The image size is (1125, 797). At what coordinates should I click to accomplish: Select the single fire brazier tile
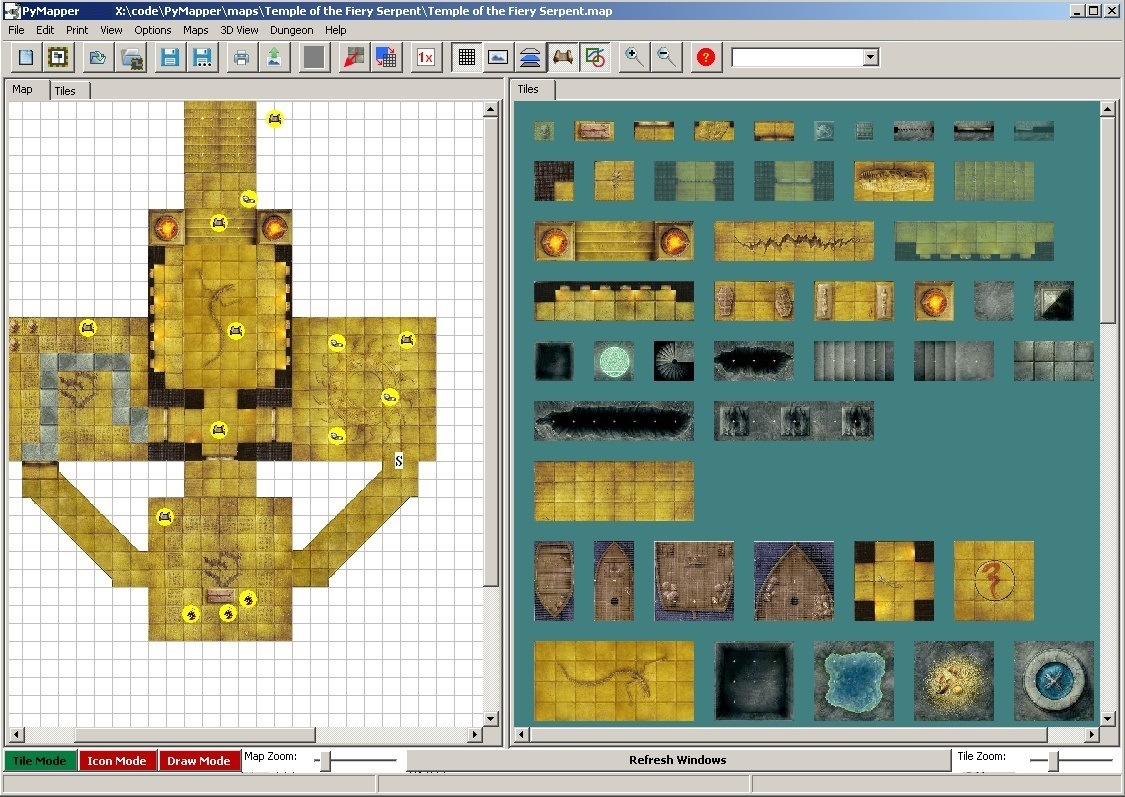pos(933,301)
